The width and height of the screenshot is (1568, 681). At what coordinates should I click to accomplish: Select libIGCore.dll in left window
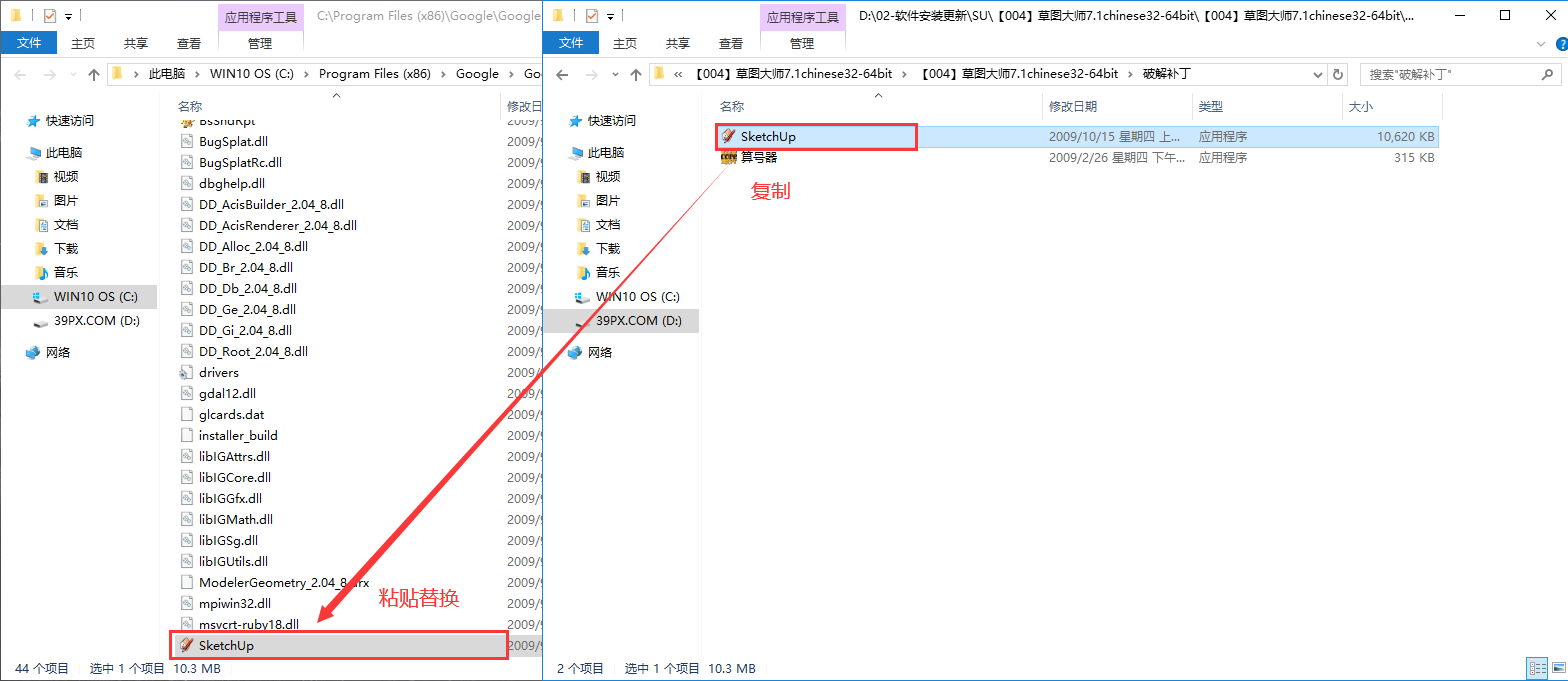click(235, 477)
